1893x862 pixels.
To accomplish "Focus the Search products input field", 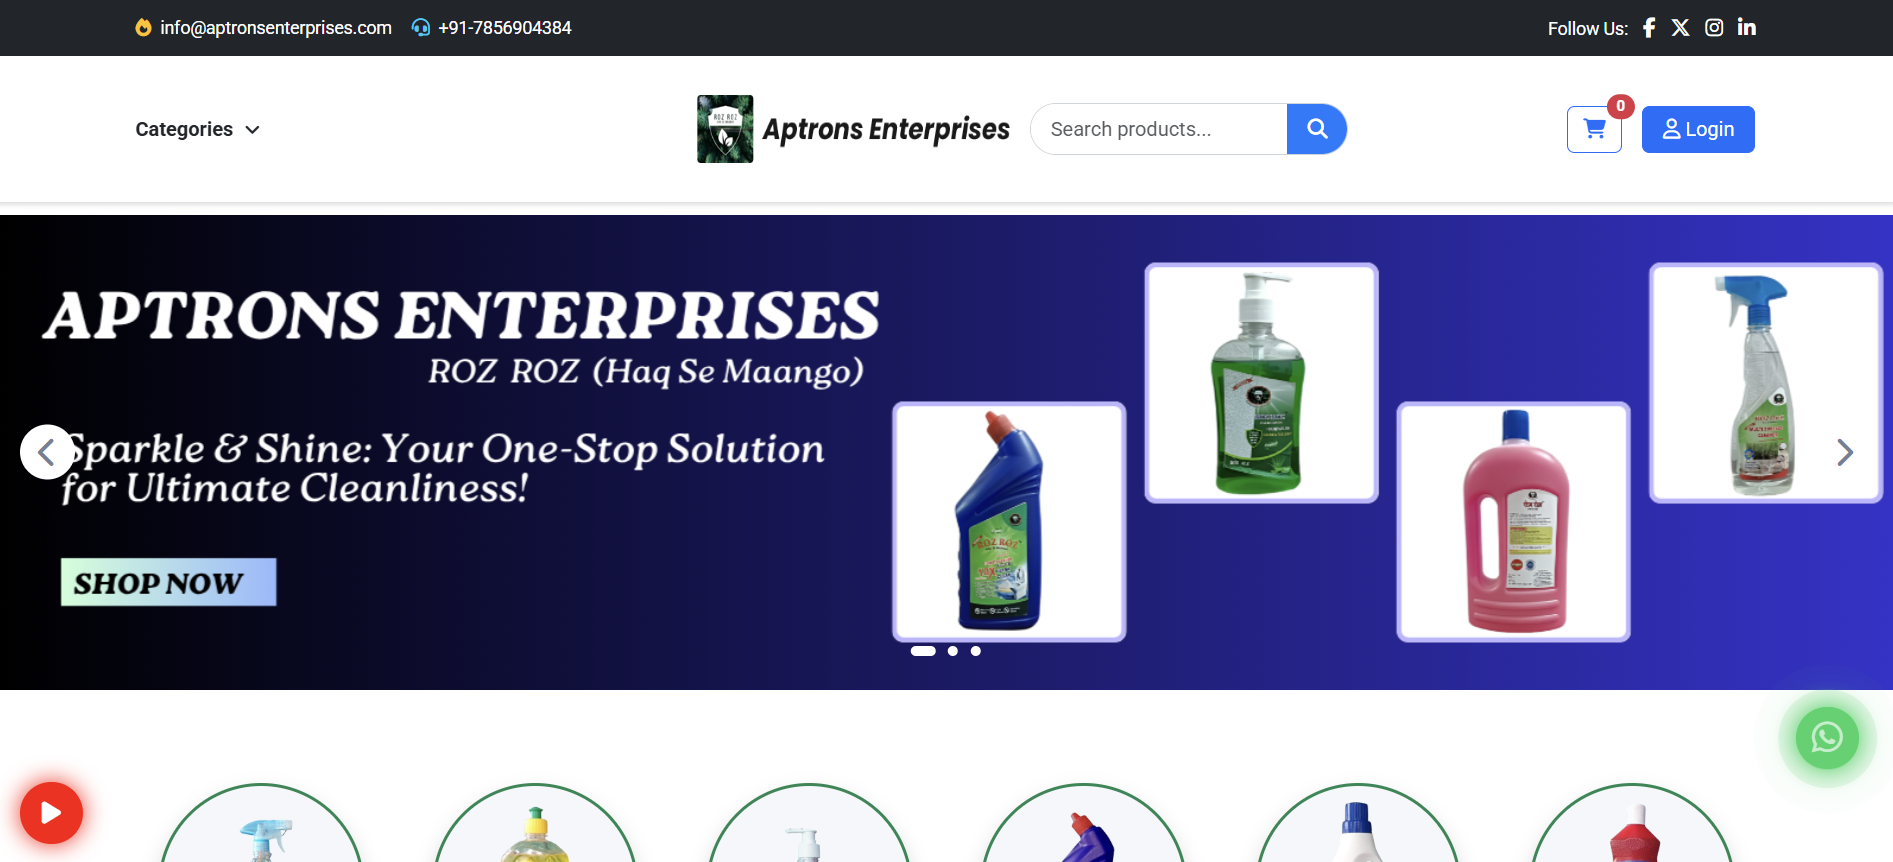I will coord(1159,129).
